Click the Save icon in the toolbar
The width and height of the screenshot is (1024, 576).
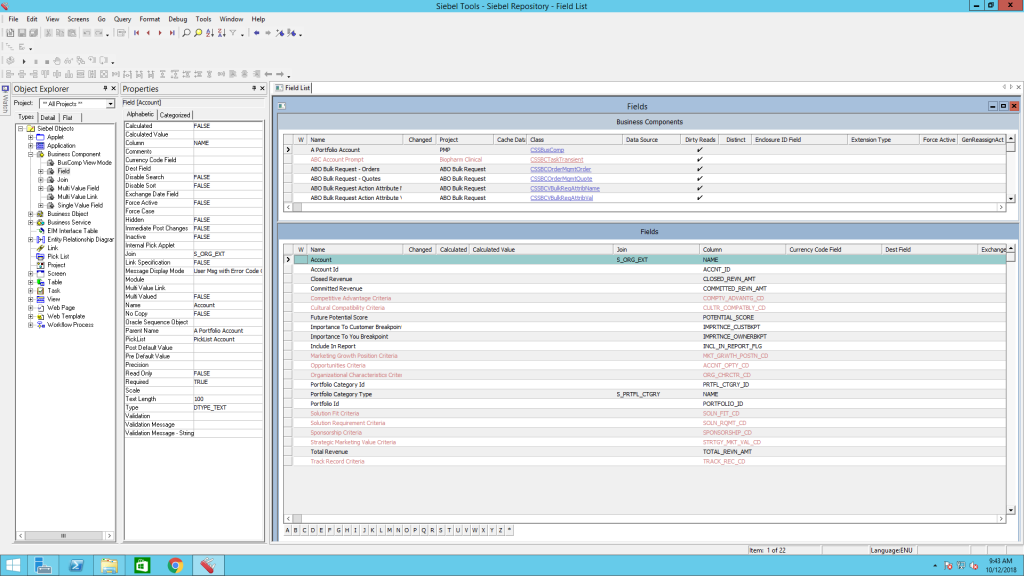[22, 31]
